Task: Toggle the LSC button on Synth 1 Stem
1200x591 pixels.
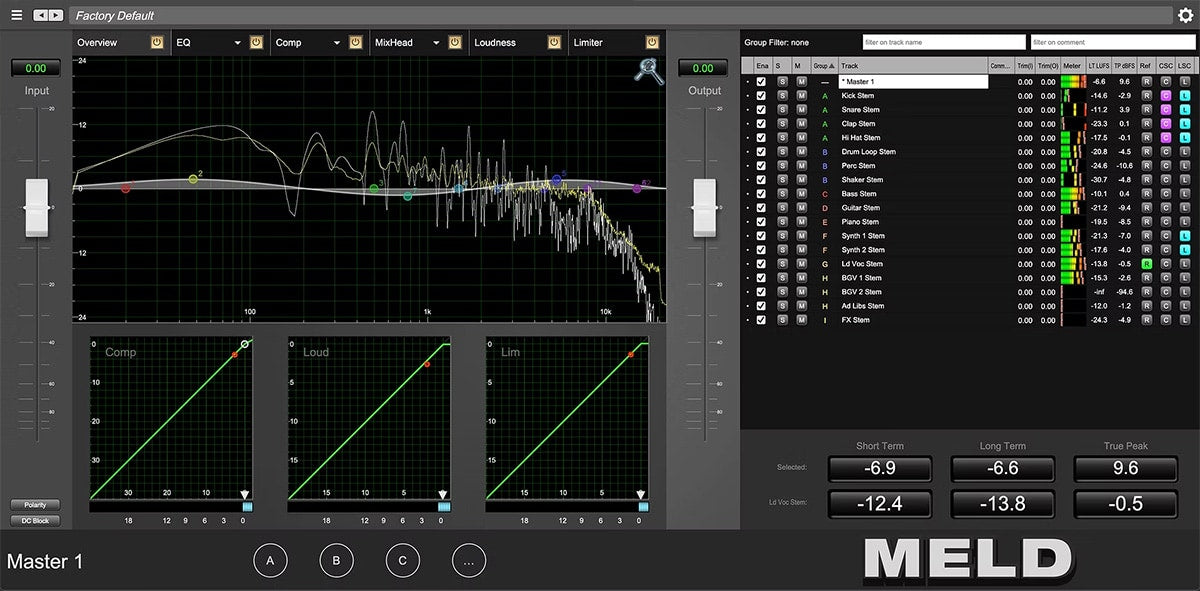Action: (x=1184, y=236)
